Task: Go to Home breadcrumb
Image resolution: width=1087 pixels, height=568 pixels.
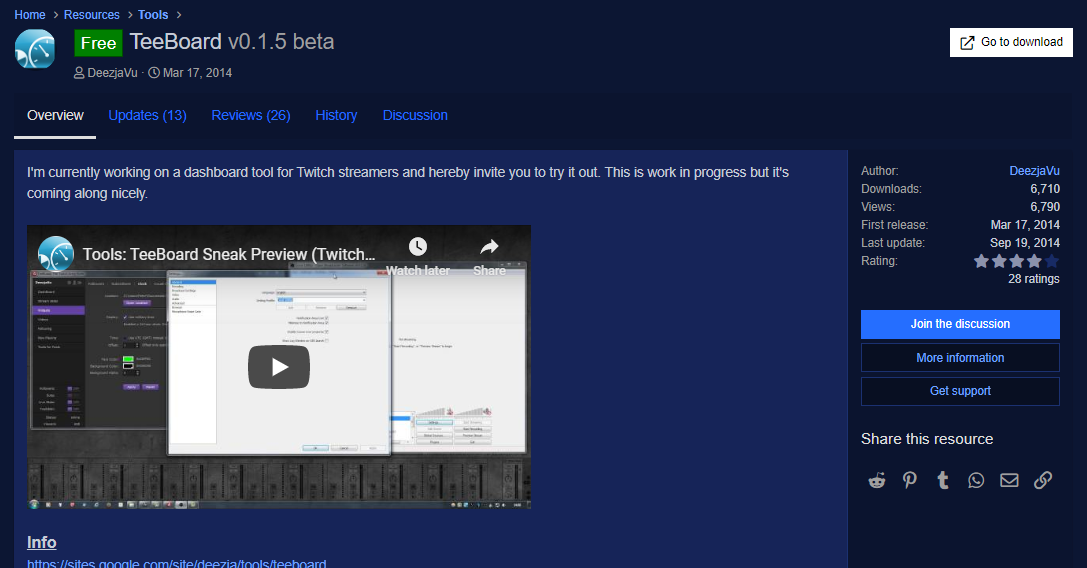Action: click(x=30, y=15)
